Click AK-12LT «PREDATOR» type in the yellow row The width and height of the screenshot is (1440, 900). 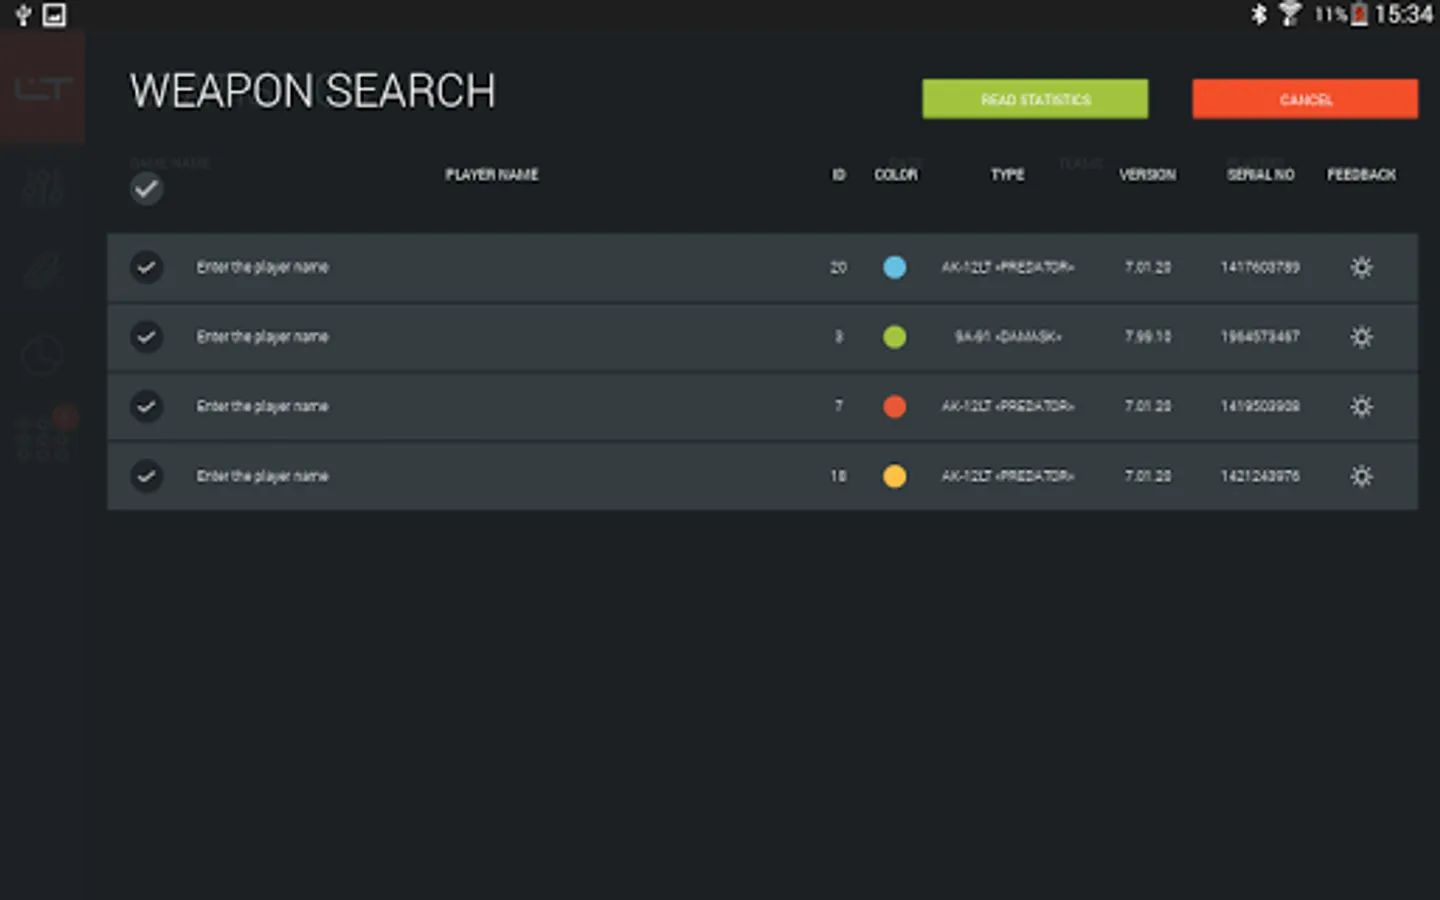pos(1008,476)
